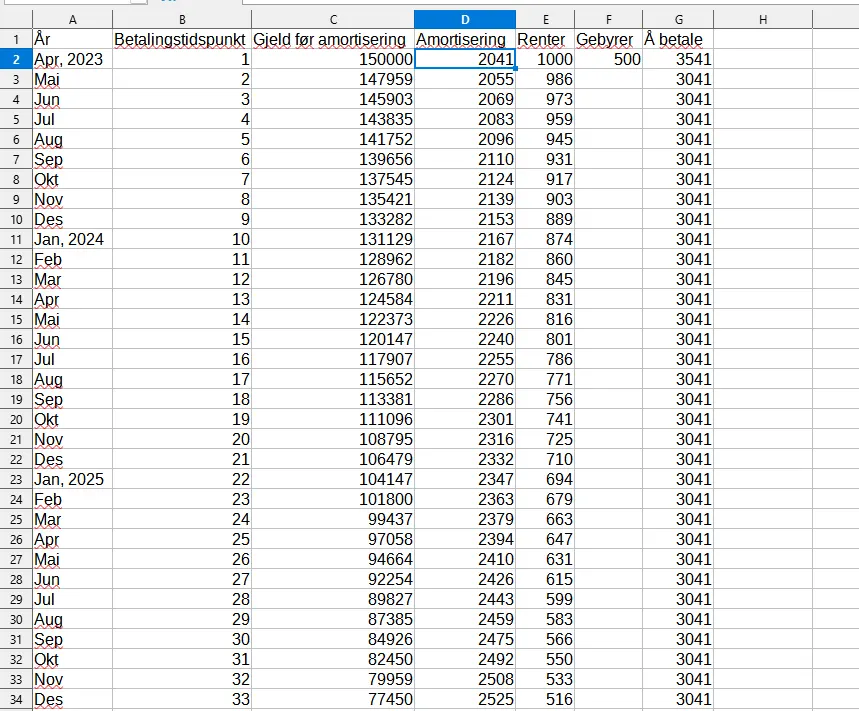Screen dimensions: 859x711
Task: Select 'Å betale' cell in row 34
Action: pyautogui.click(x=678, y=699)
